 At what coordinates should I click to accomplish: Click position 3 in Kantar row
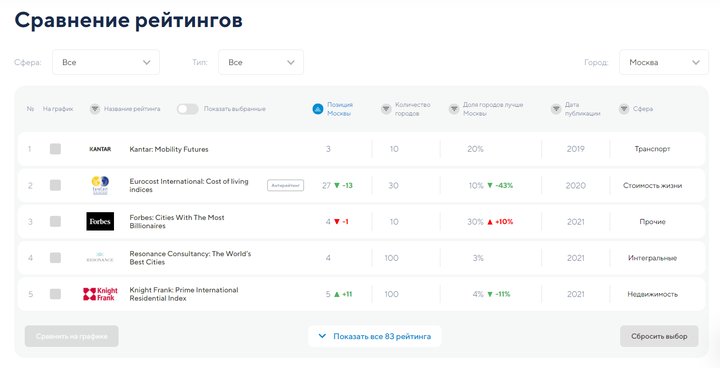(328, 149)
